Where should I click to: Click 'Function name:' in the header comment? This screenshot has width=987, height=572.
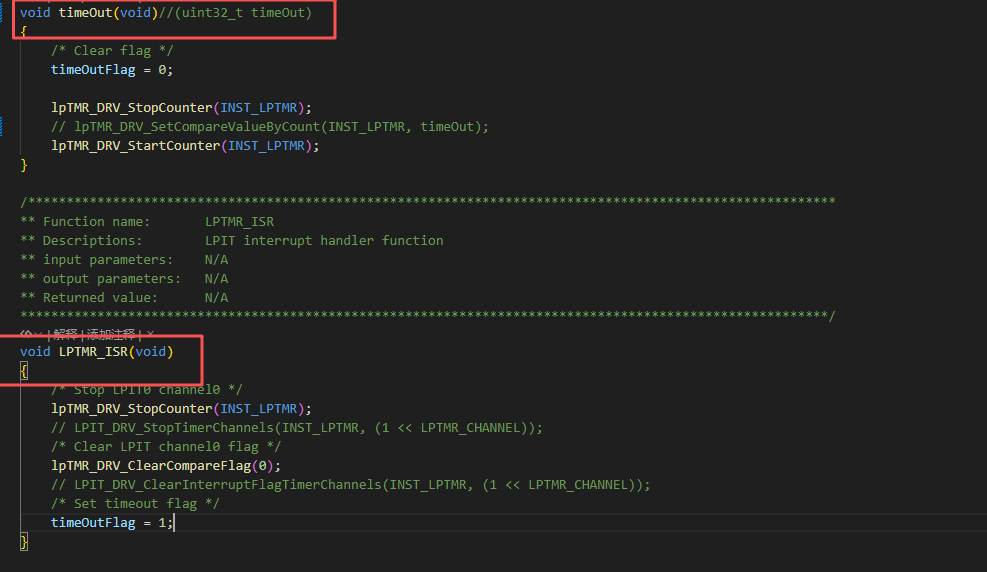96,222
